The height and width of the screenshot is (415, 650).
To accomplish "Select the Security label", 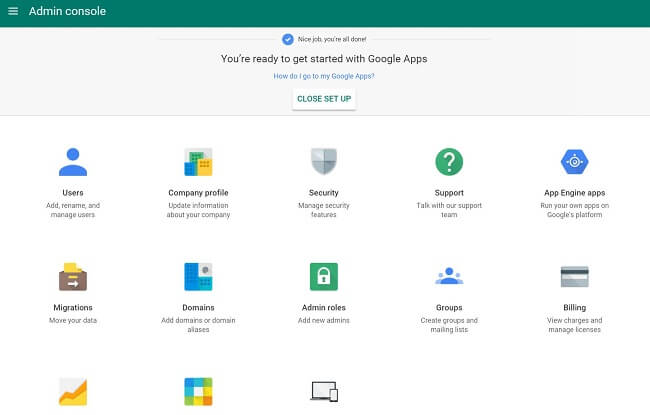I will click(324, 193).
